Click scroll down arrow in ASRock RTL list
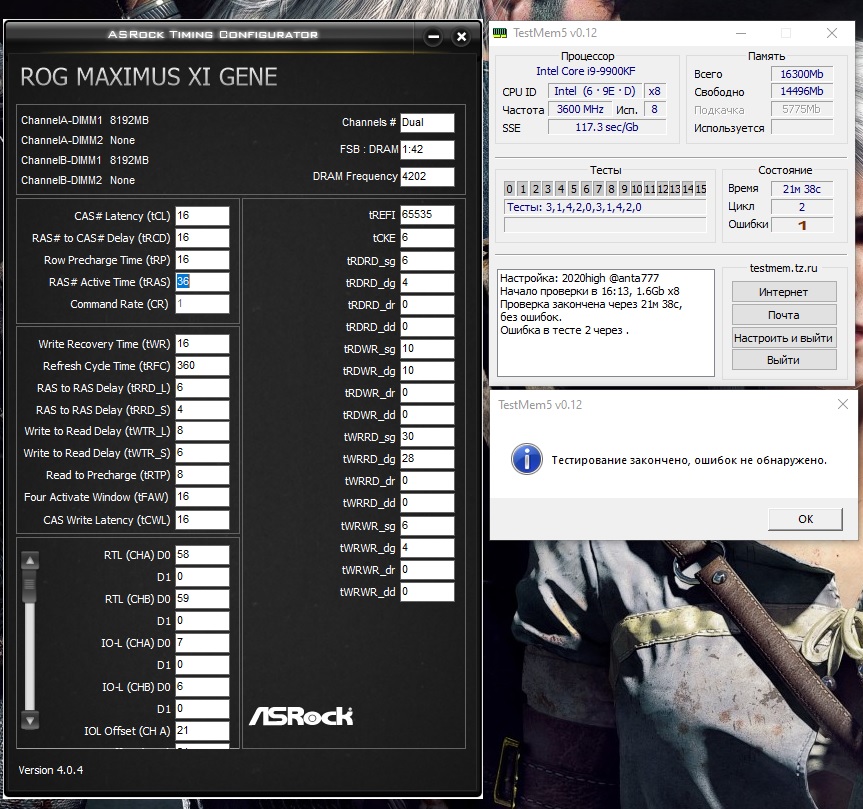The width and height of the screenshot is (863, 809). point(30,720)
